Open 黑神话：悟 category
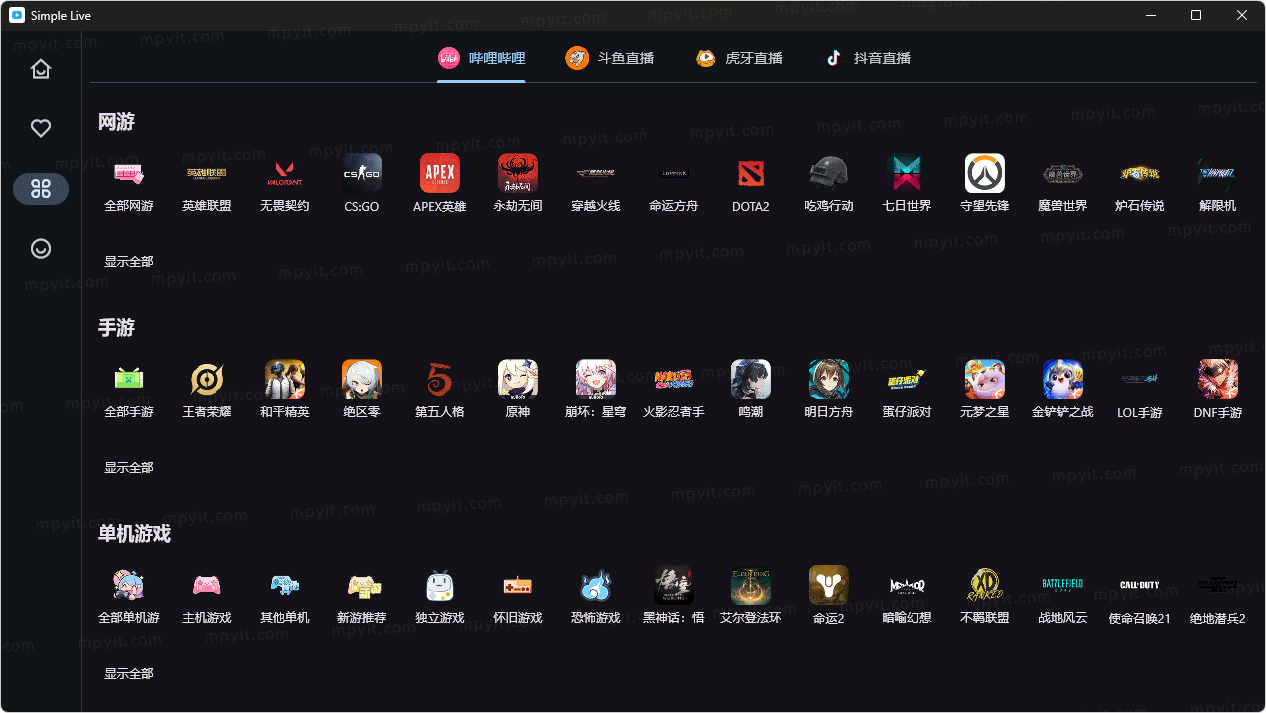The width and height of the screenshot is (1266, 713). (674, 595)
